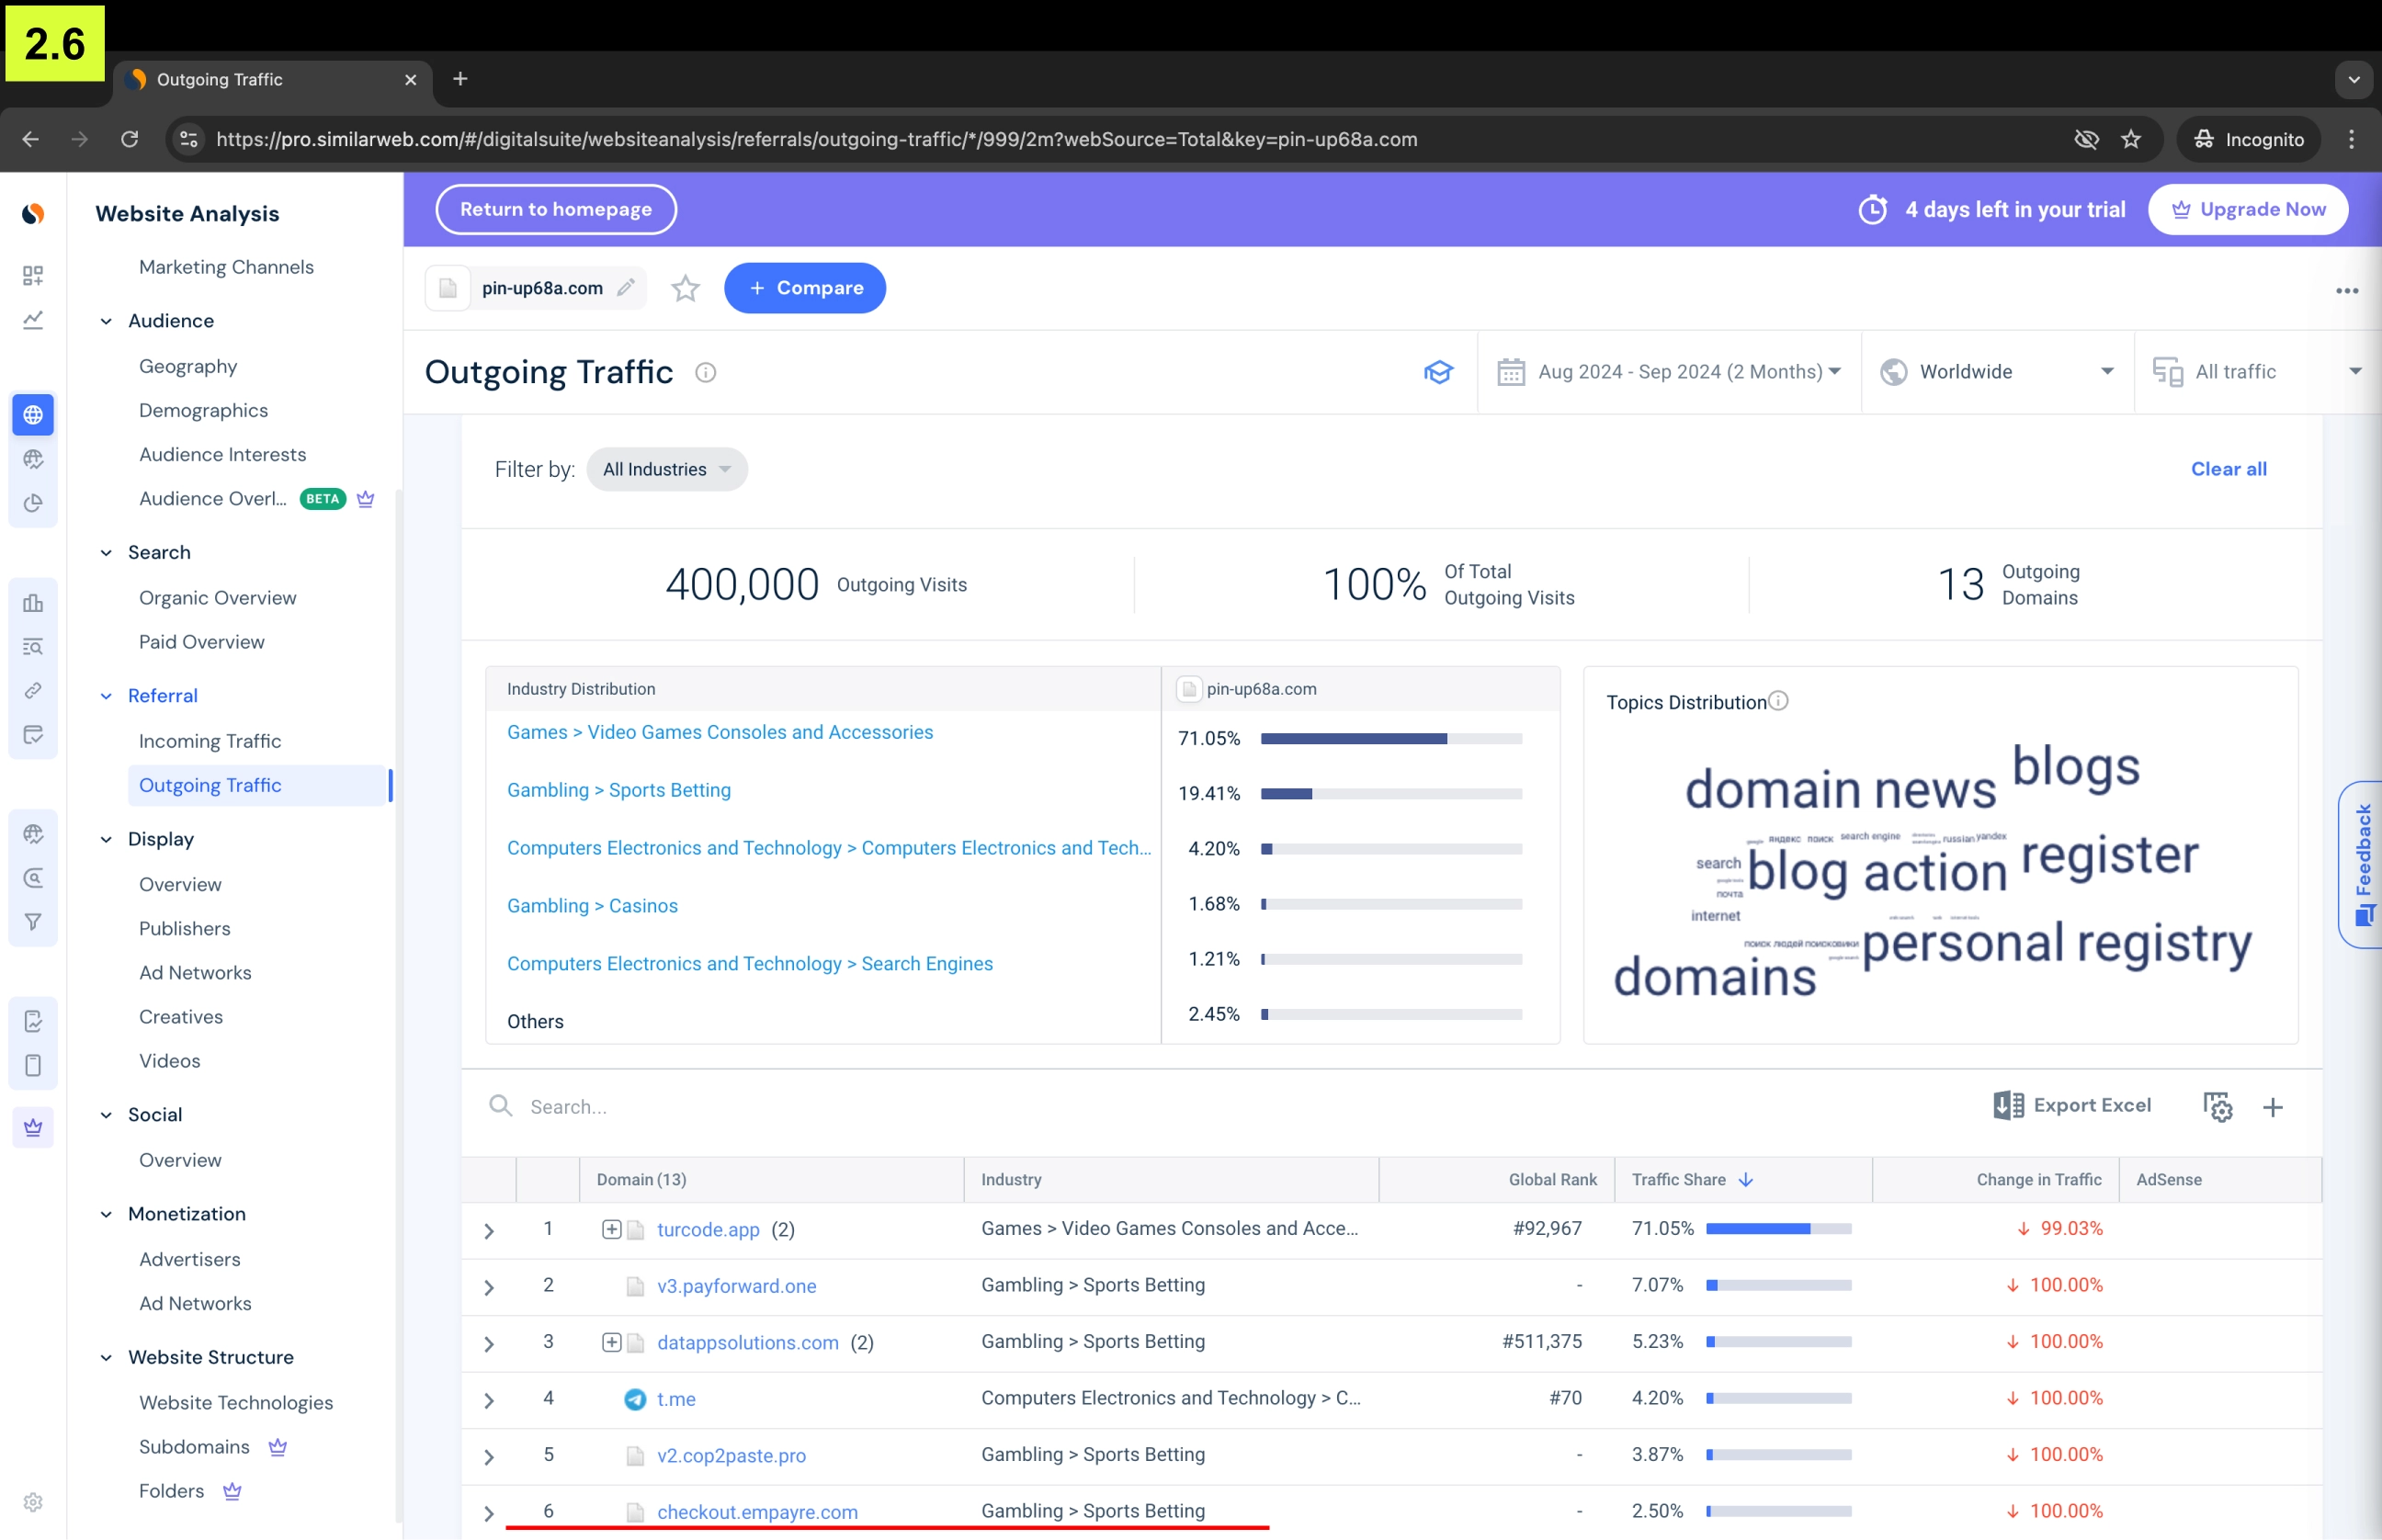Expand subdomains group for turcode.app

click(x=611, y=1229)
